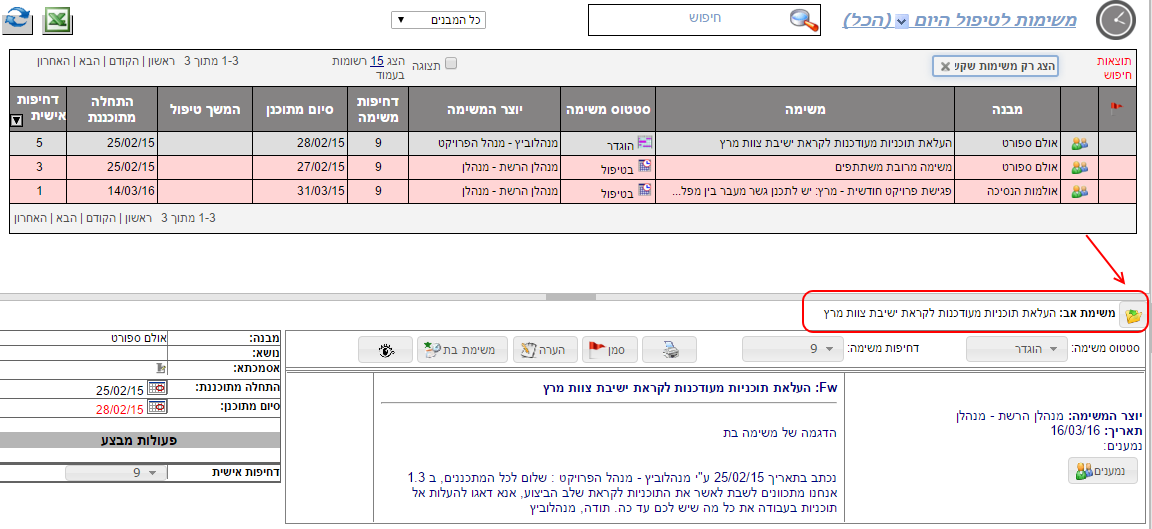Click inside the חיפוש search field
This screenshot has height=529, width=1152.
688,19
